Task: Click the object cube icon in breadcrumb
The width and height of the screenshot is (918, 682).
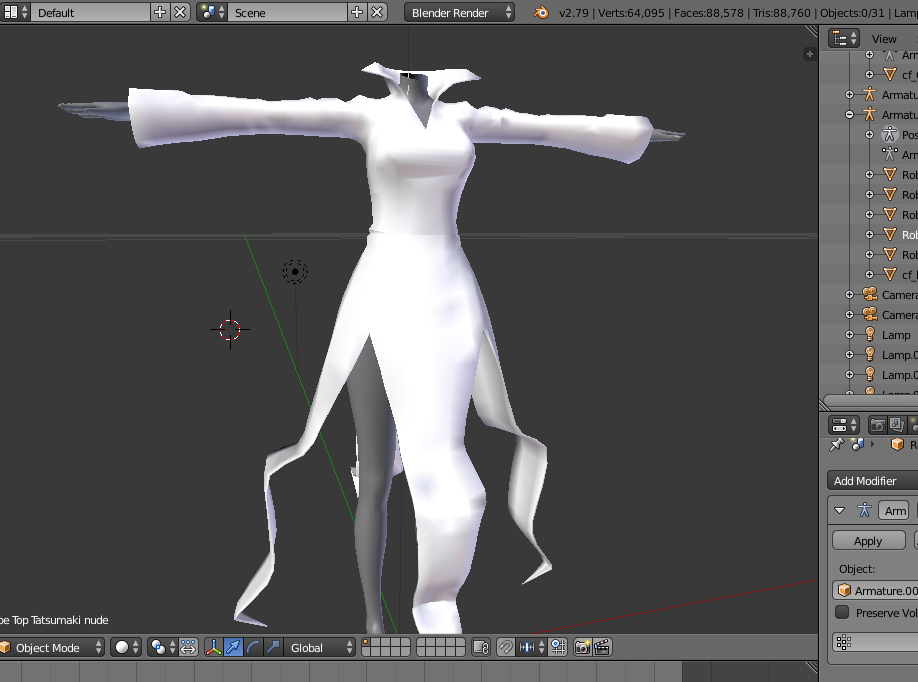Action: click(897, 445)
